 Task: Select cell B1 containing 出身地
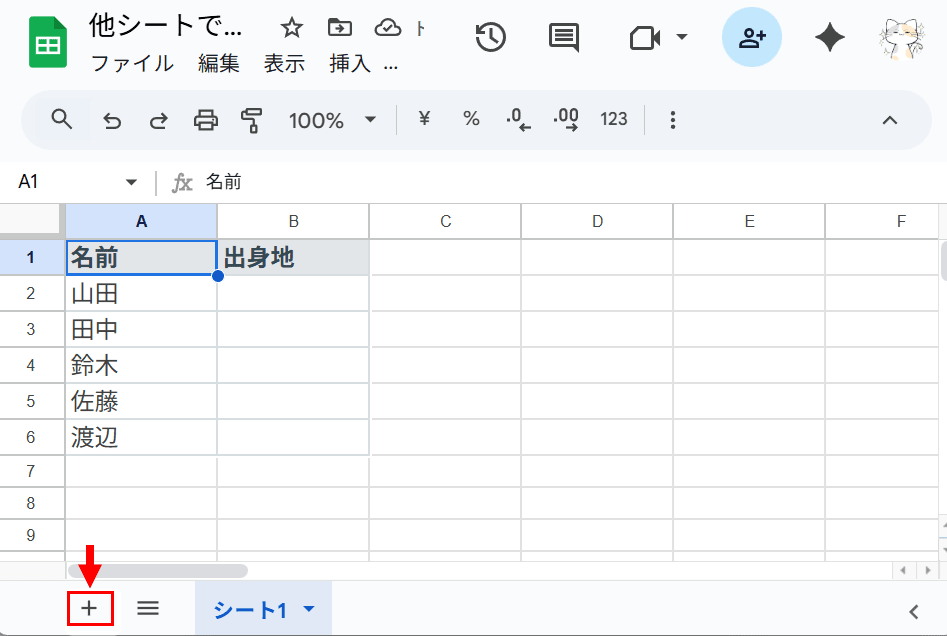click(293, 258)
